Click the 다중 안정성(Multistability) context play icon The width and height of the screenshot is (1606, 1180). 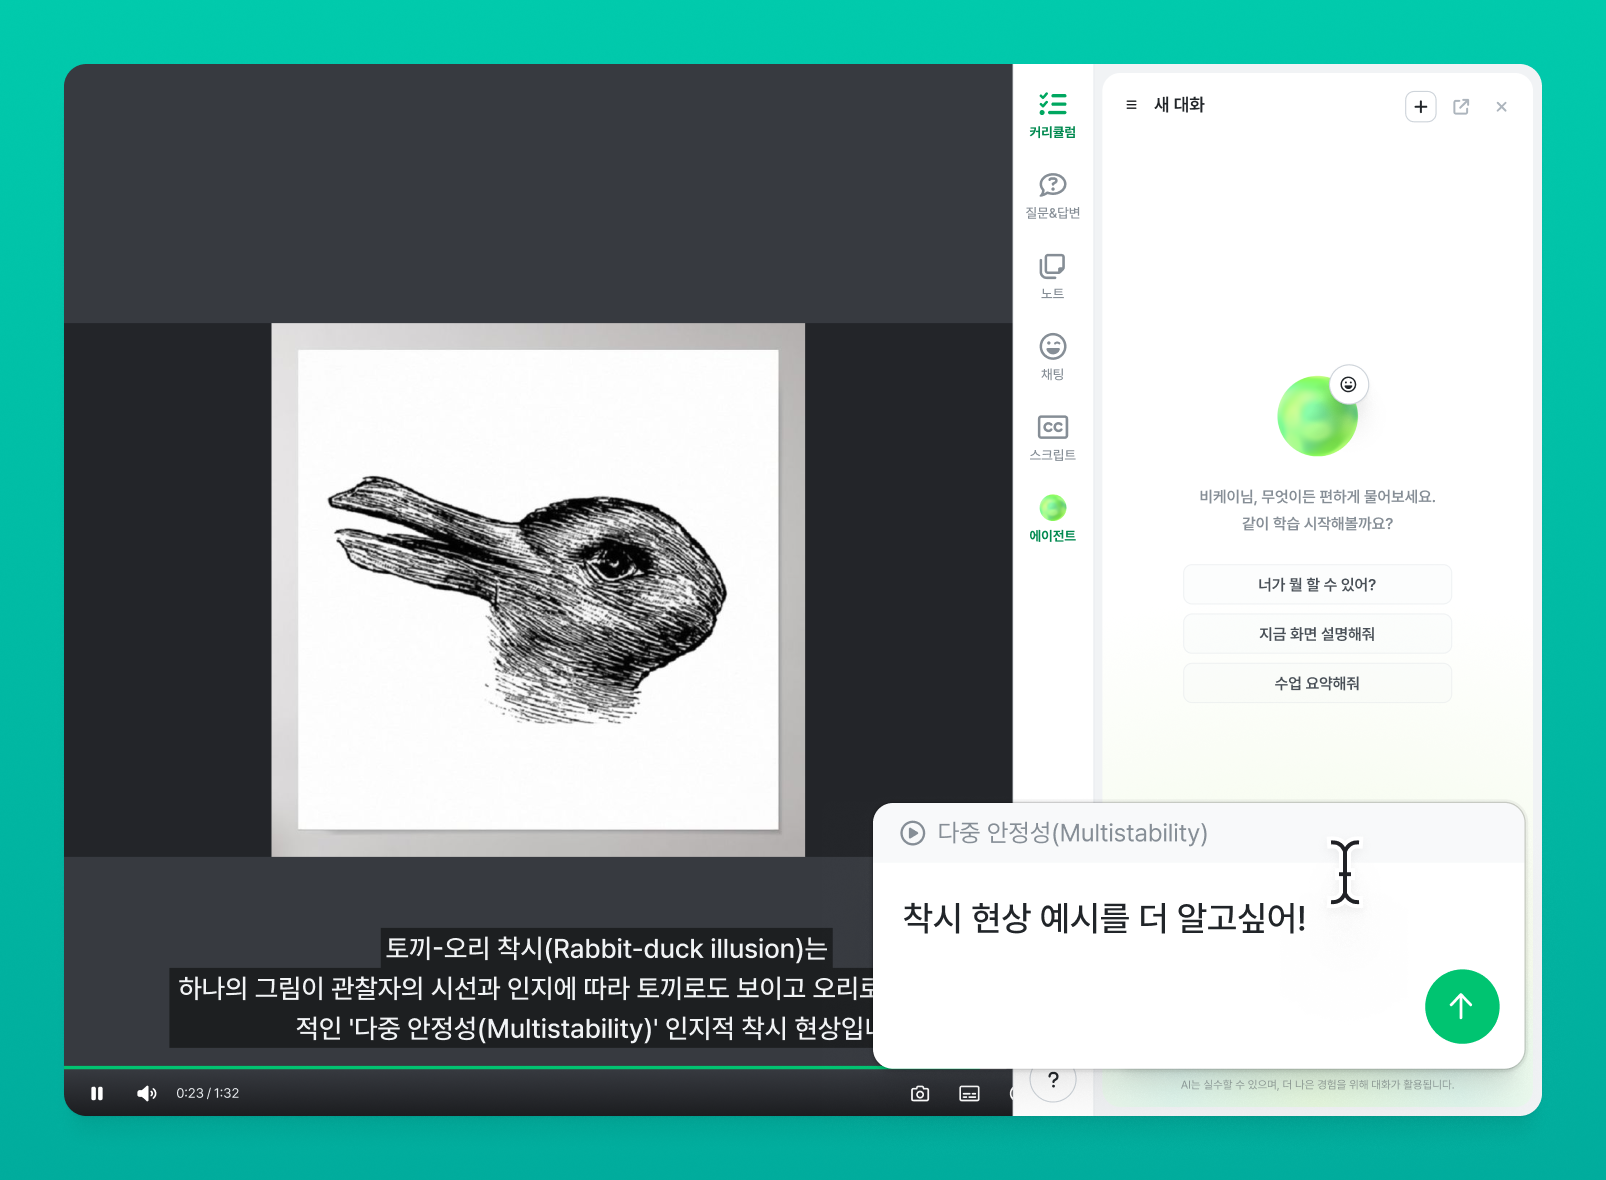(x=912, y=833)
